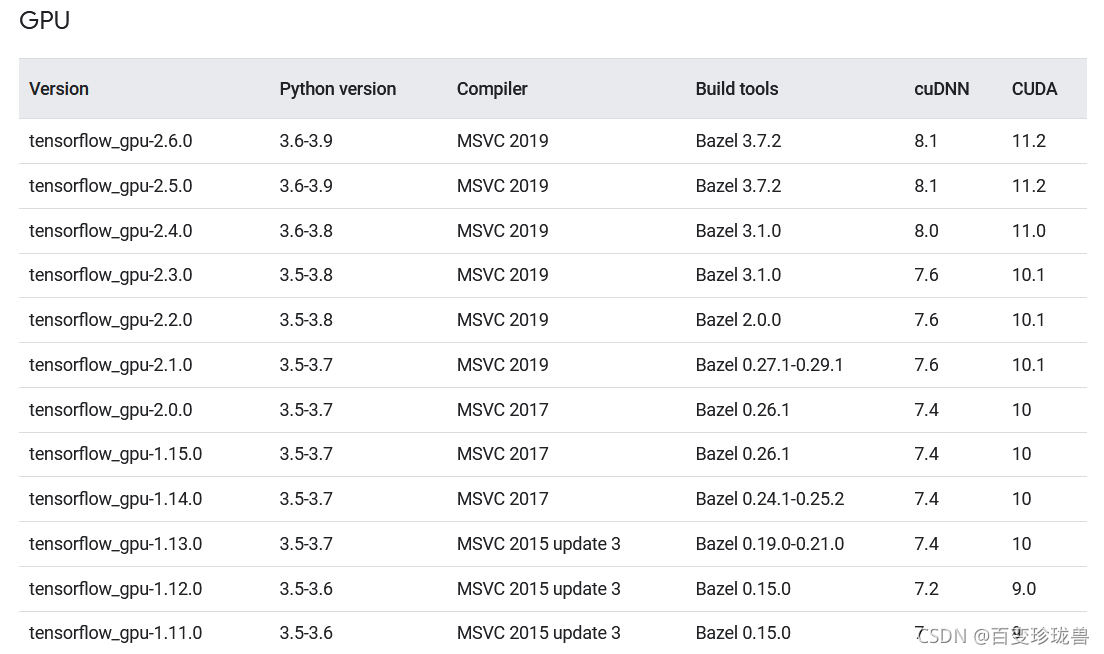This screenshot has height=654, width=1104.
Task: Click the Compiler column header
Action: 491,89
